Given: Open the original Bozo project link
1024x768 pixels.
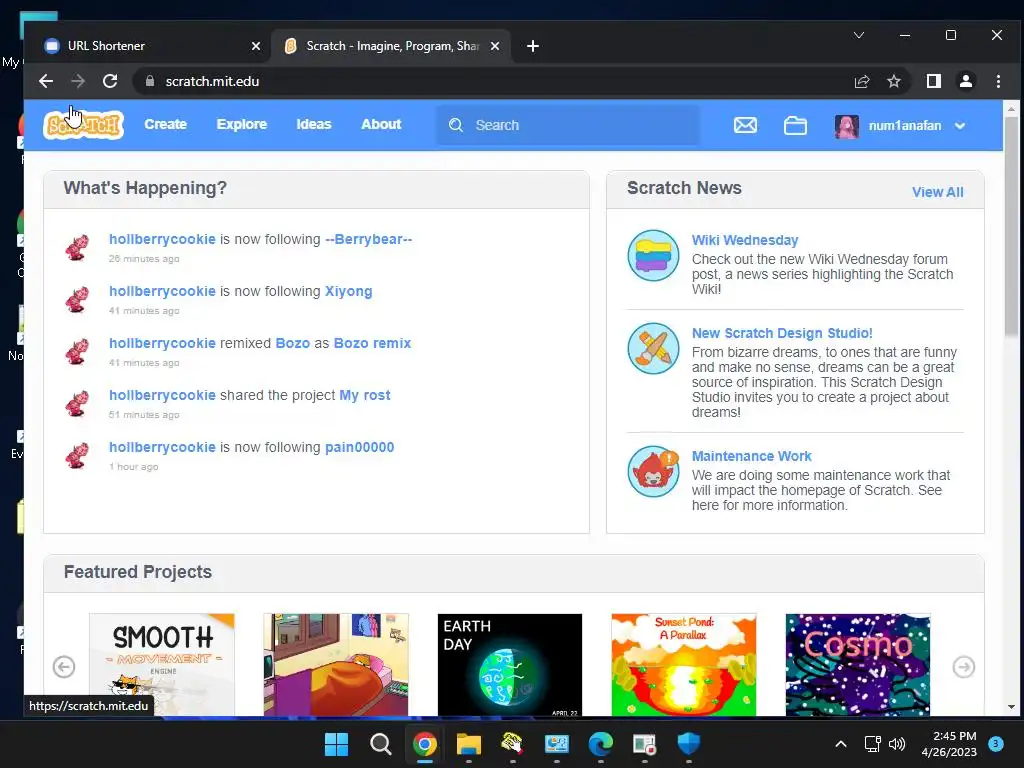Looking at the screenshot, I should pyautogui.click(x=293, y=343).
